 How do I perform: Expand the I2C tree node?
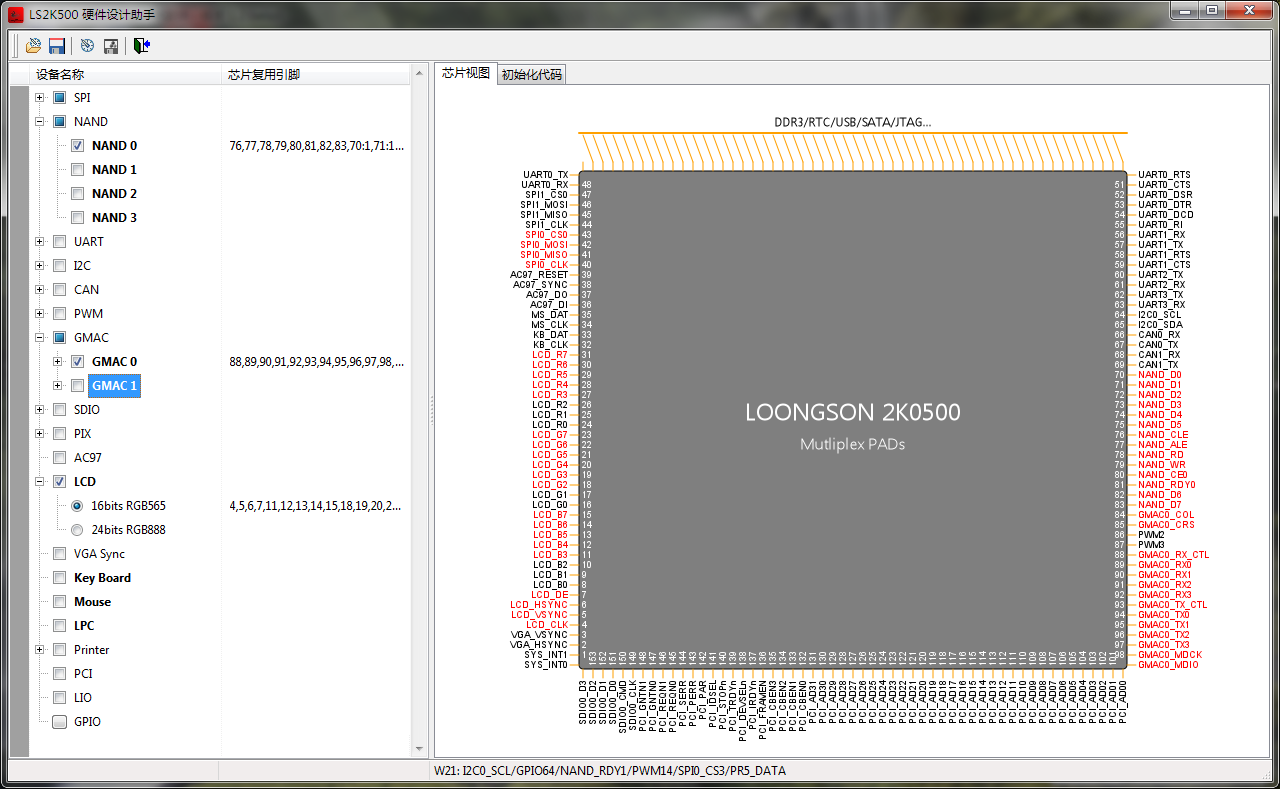40,266
